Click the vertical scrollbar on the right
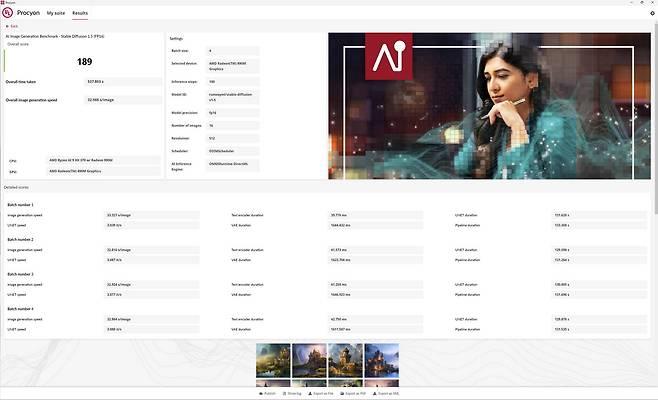Screen dimensions: 658x400 pyautogui.click(x=654, y=120)
